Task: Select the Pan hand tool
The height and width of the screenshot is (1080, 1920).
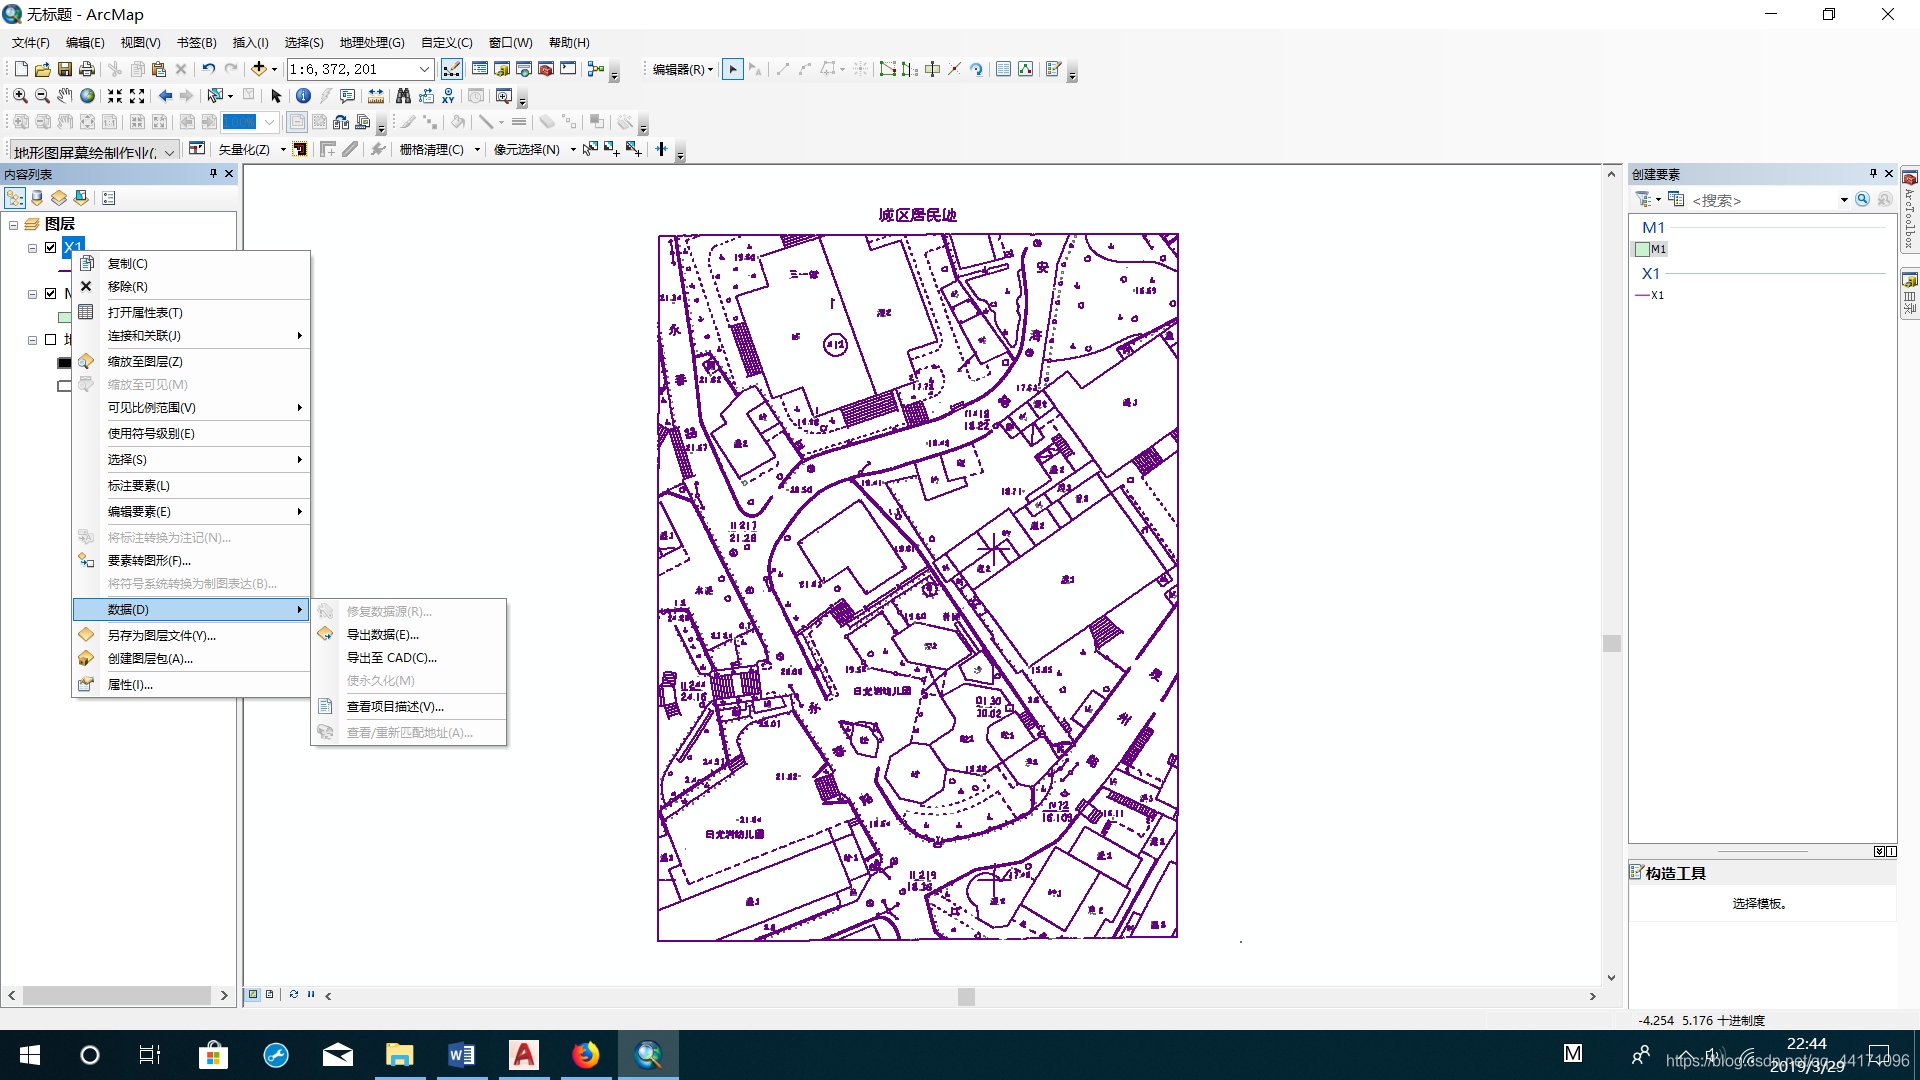Action: [65, 96]
